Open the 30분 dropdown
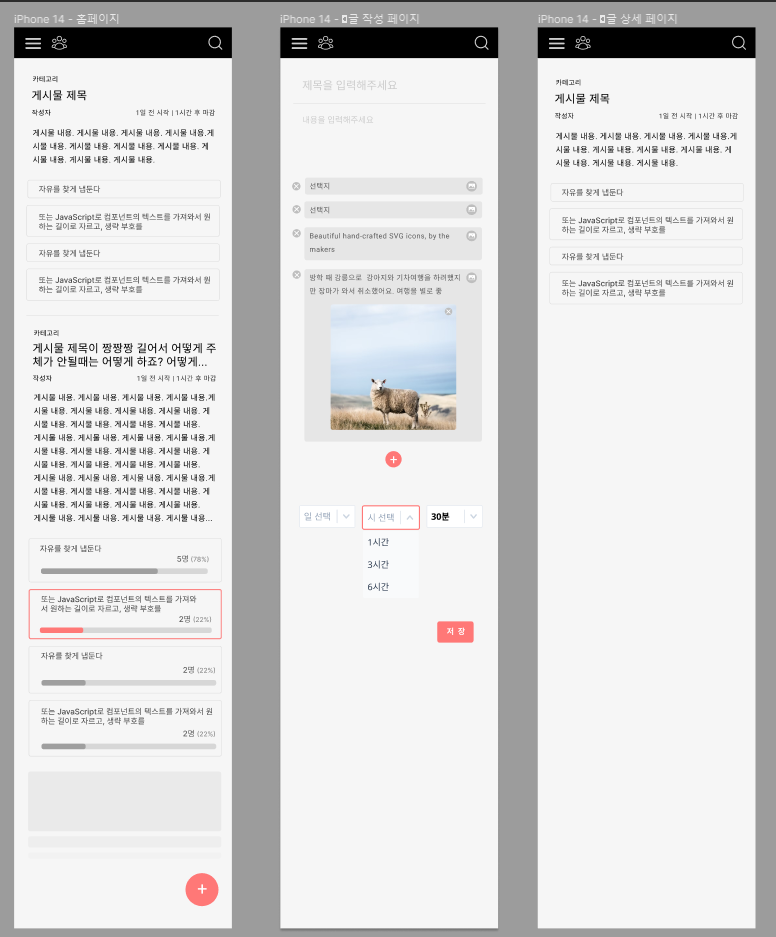This screenshot has height=937, width=776. point(454,516)
